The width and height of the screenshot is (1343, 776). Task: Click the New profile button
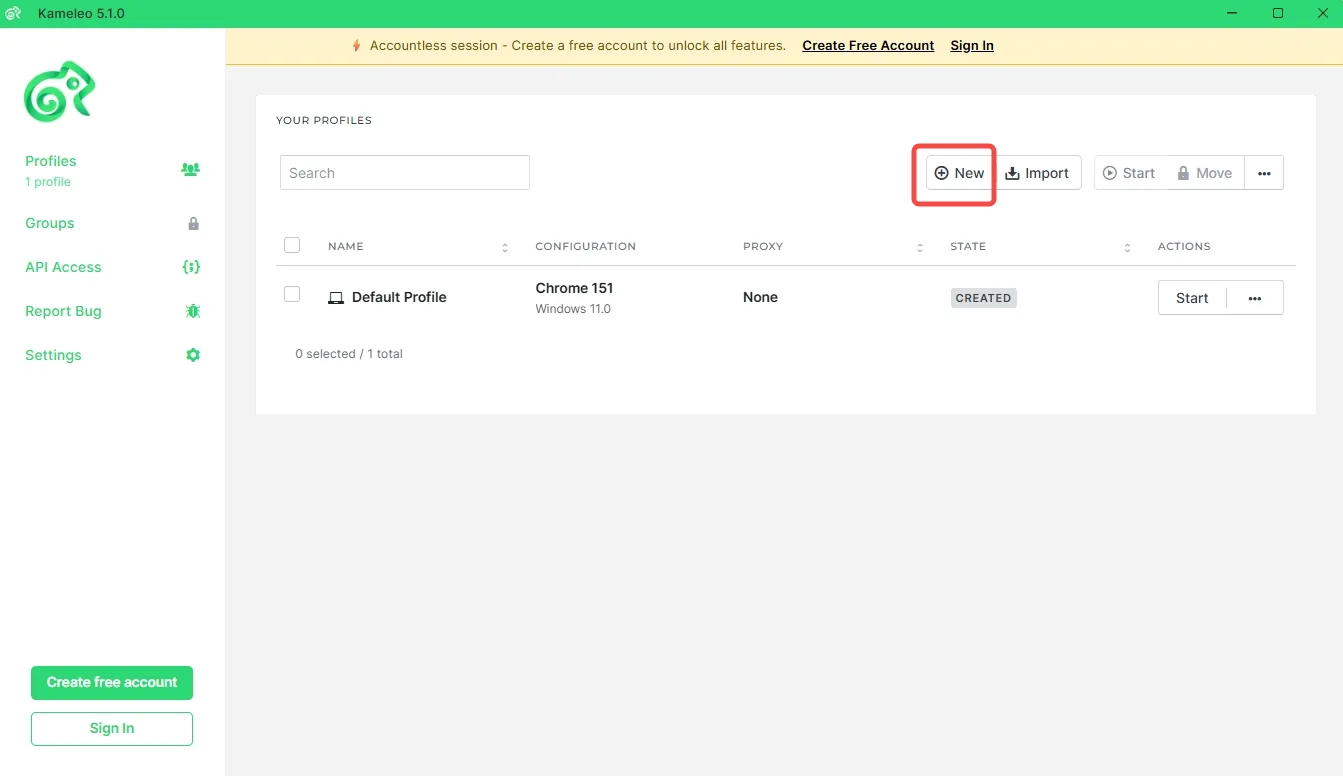point(959,173)
